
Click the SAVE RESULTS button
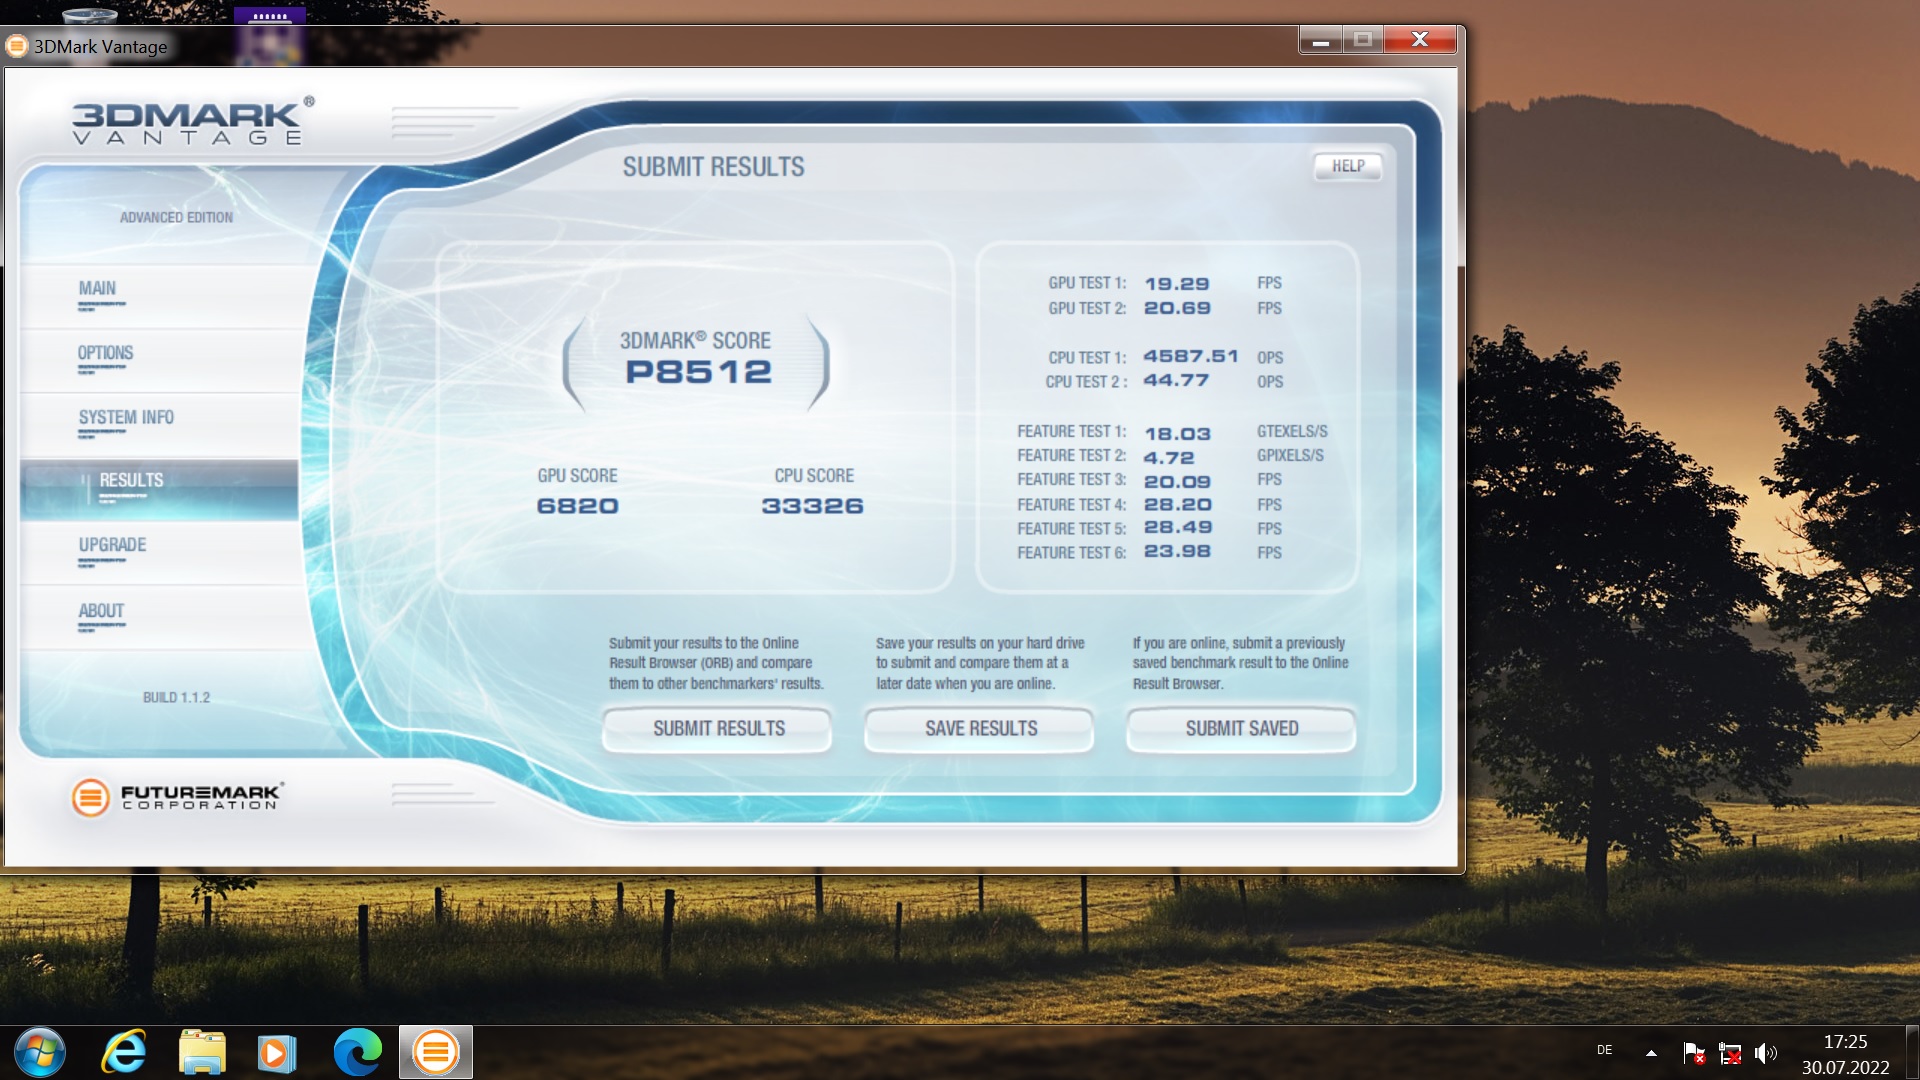tap(980, 729)
